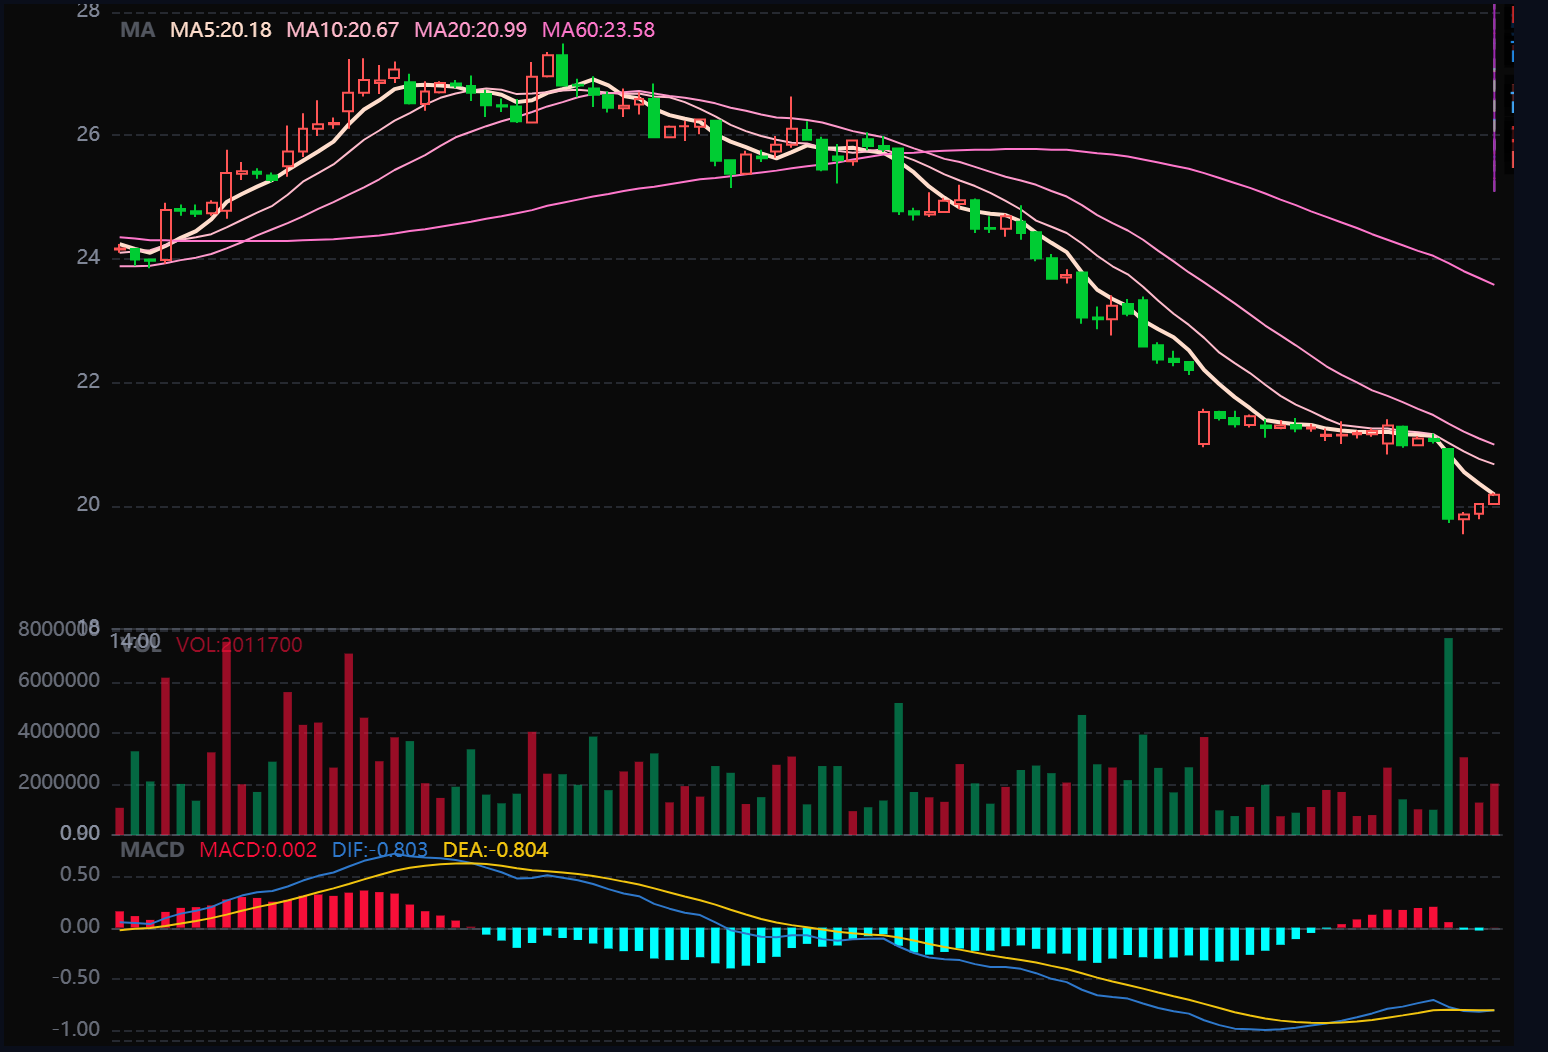Click the -0.50 MACD axis label

[x=76, y=978]
